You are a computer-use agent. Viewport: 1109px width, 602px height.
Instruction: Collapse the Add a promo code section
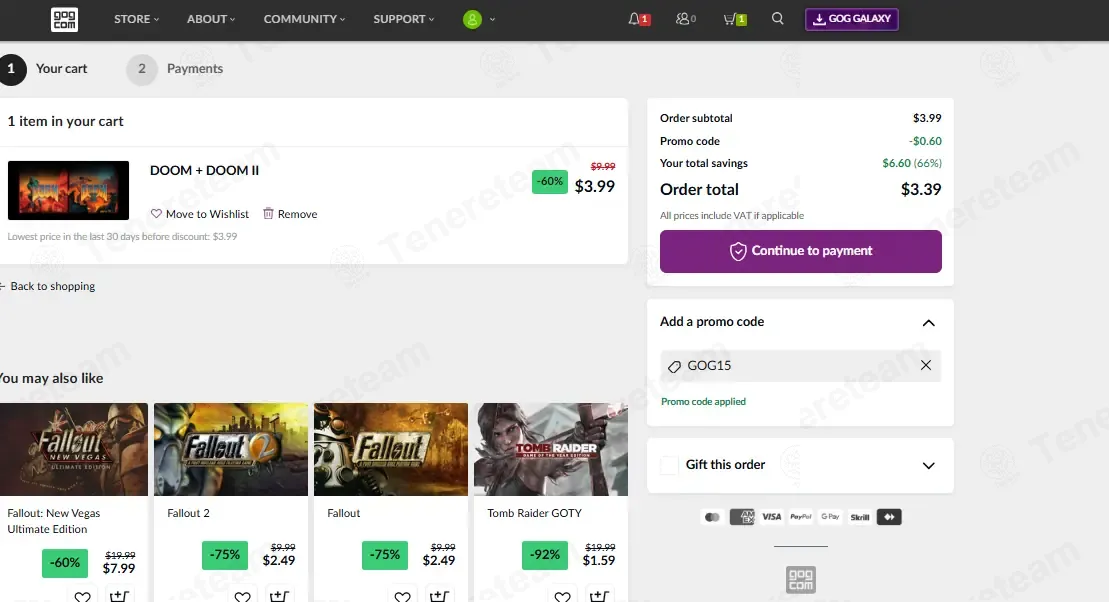click(929, 323)
